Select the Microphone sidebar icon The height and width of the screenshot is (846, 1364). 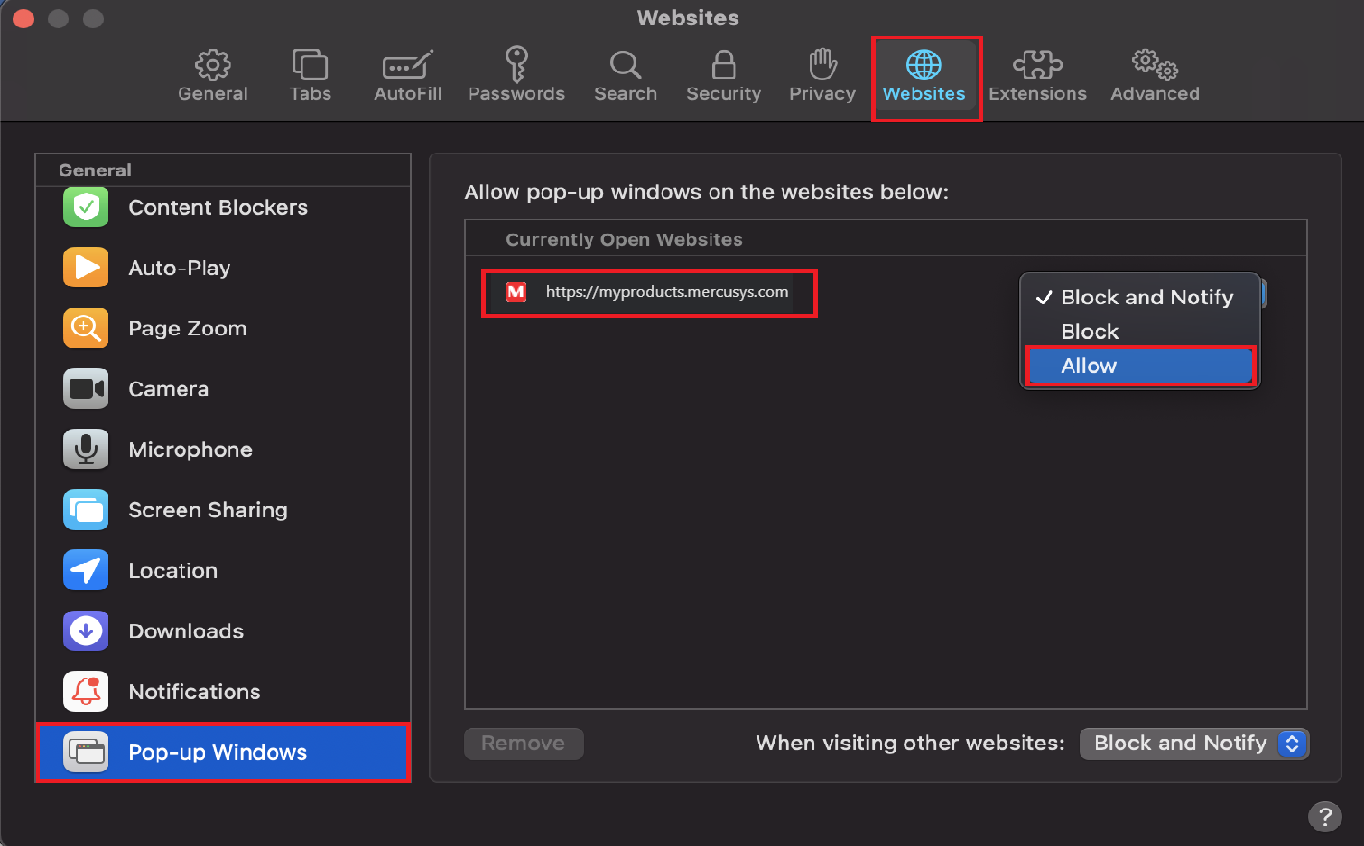pyautogui.click(x=85, y=449)
